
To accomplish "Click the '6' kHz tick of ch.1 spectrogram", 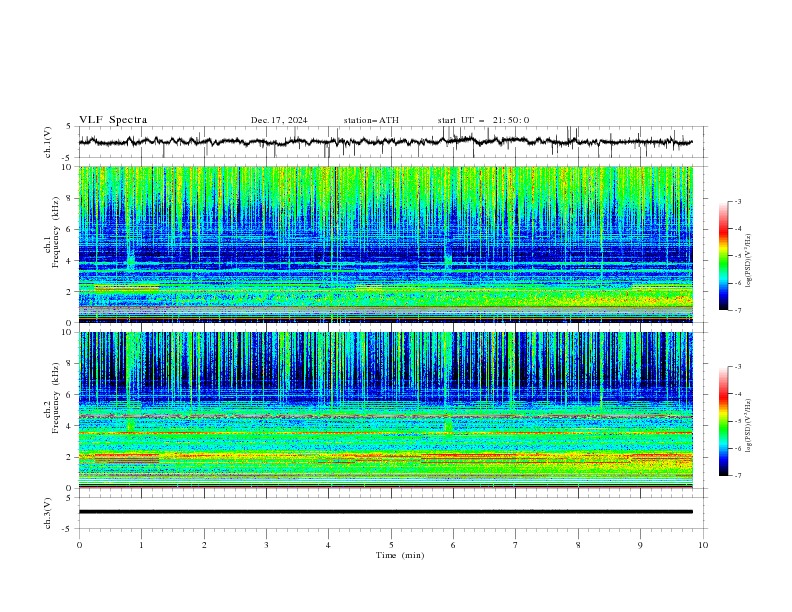I will (x=71, y=230).
